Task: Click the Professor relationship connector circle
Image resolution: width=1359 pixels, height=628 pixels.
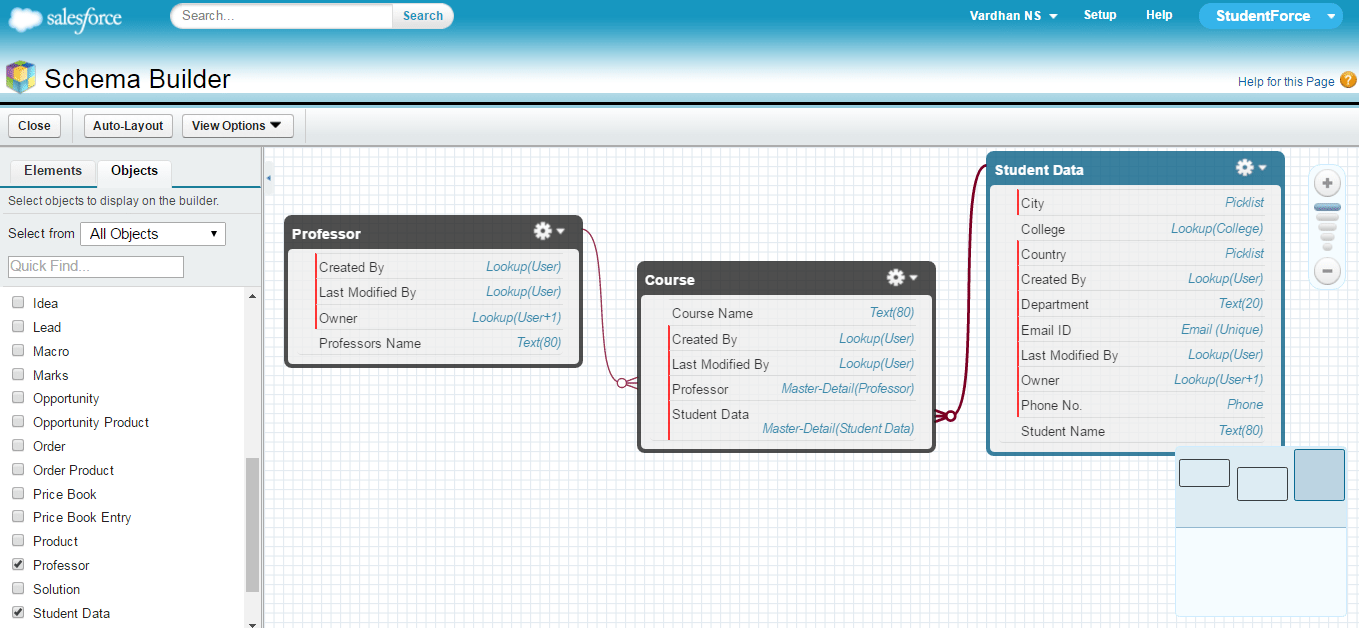Action: click(x=622, y=383)
